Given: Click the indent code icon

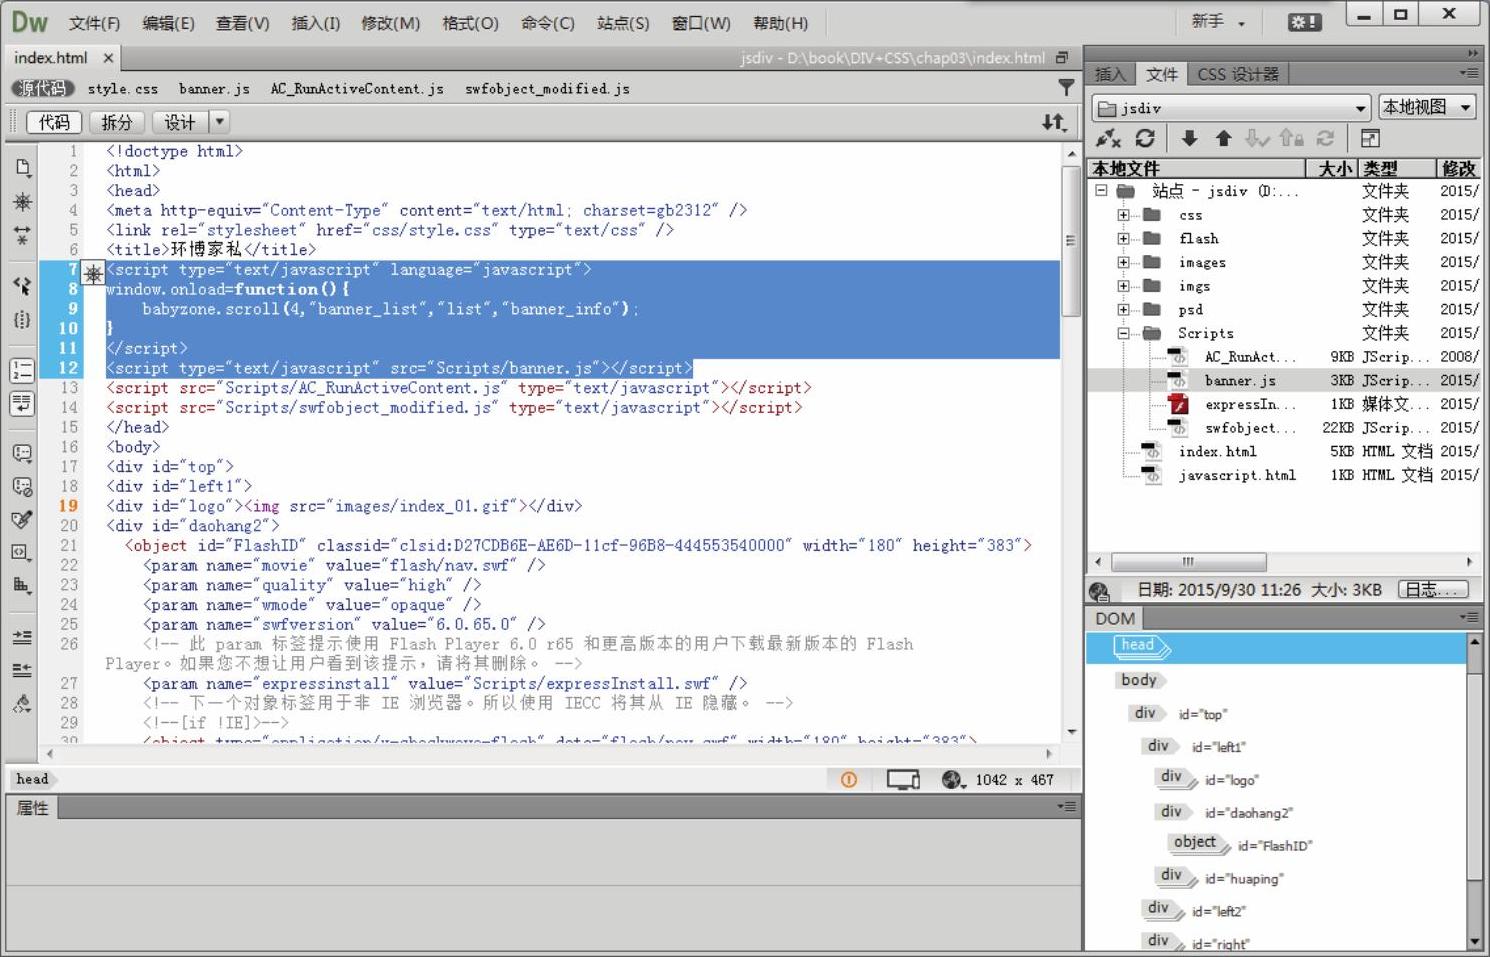Looking at the screenshot, I should (22, 637).
